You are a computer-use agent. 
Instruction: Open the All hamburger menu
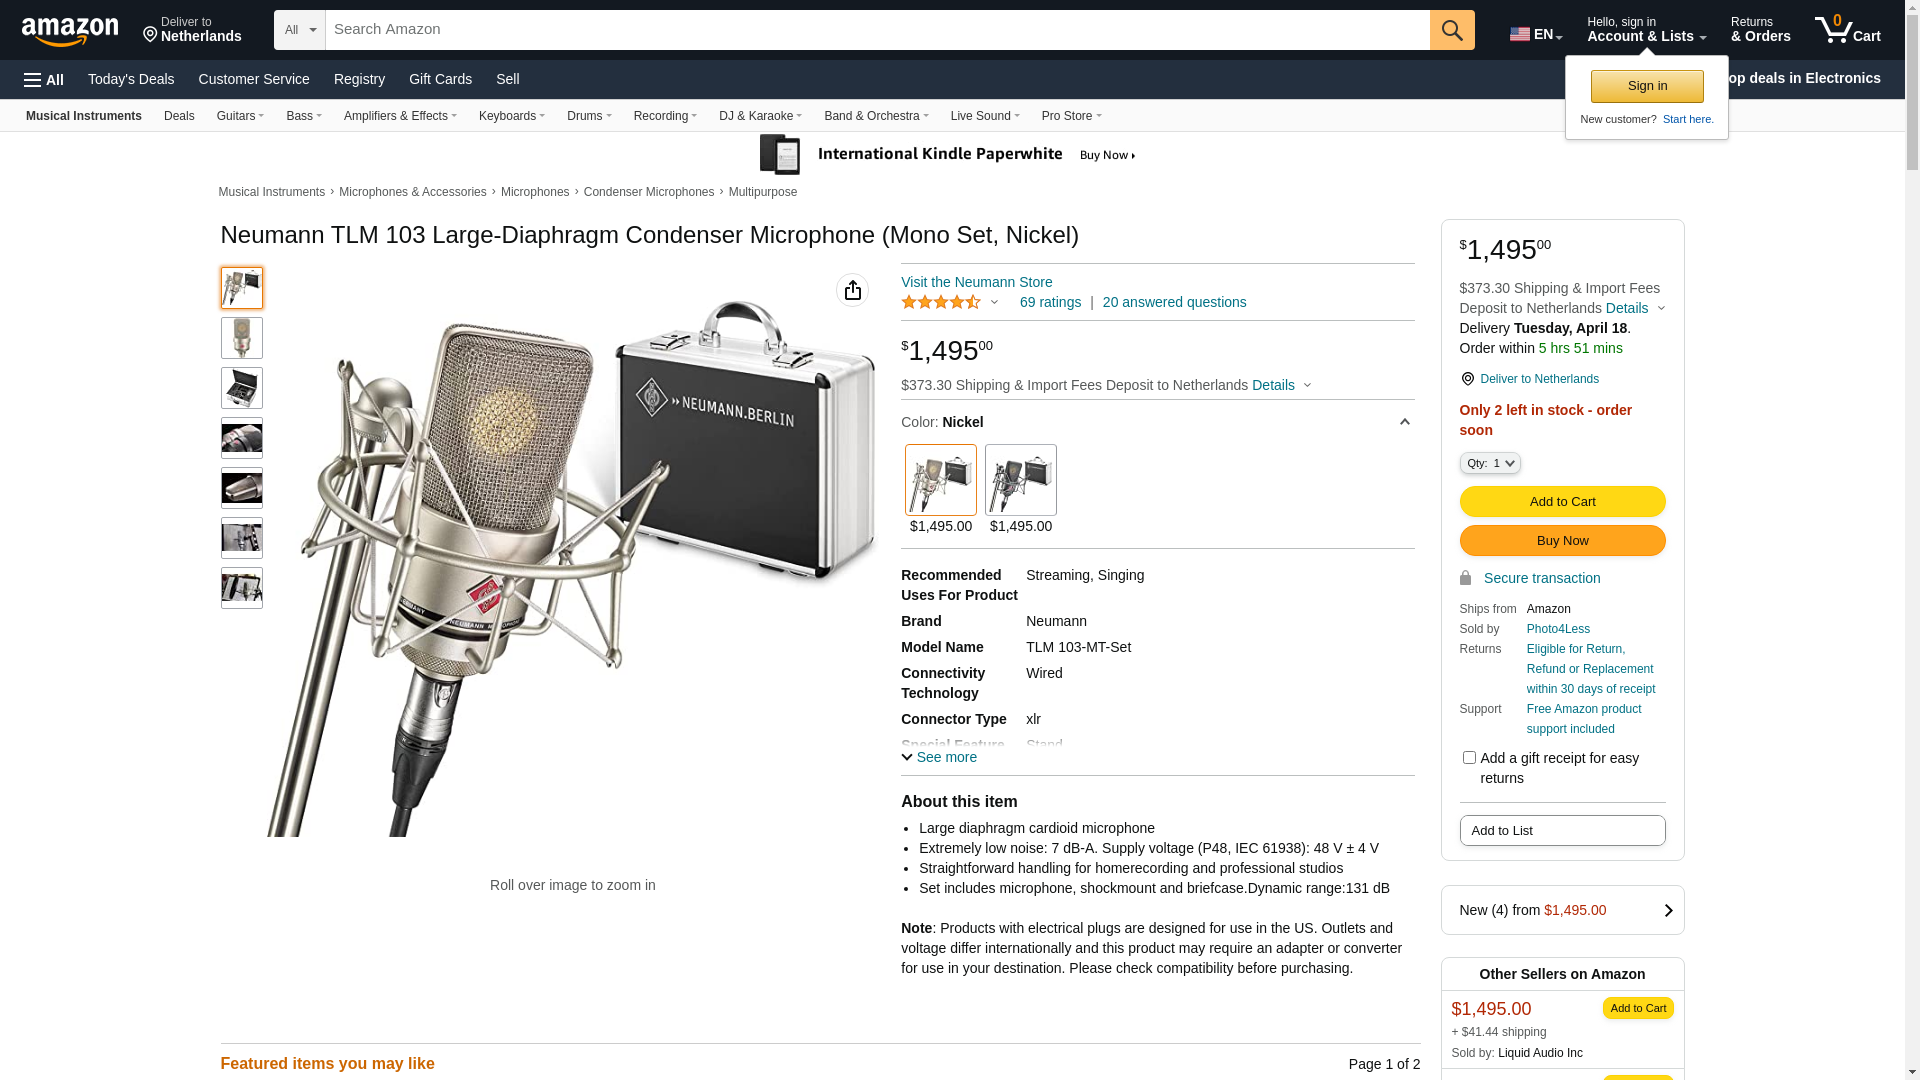pos(44,80)
